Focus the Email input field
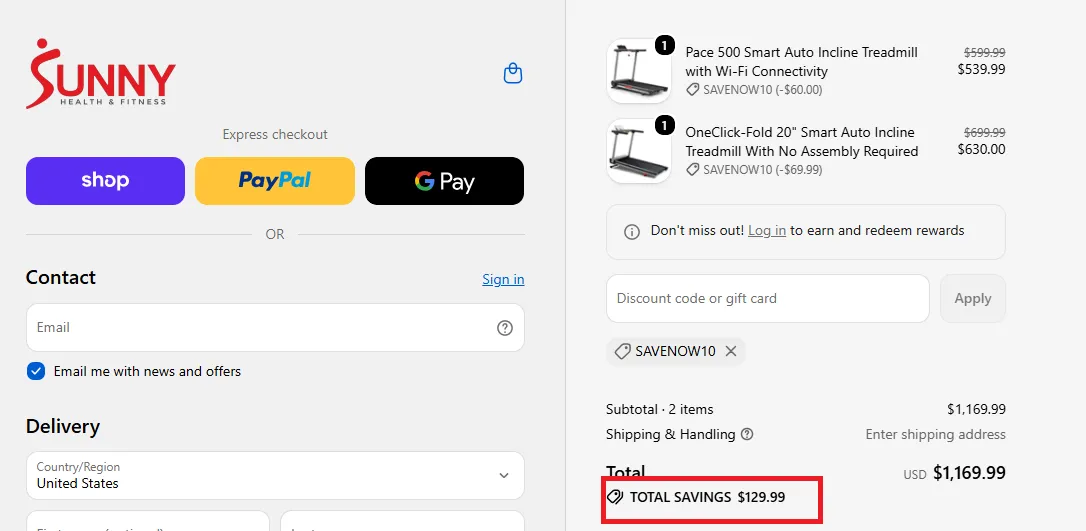This screenshot has height=531, width=1086. [275, 327]
